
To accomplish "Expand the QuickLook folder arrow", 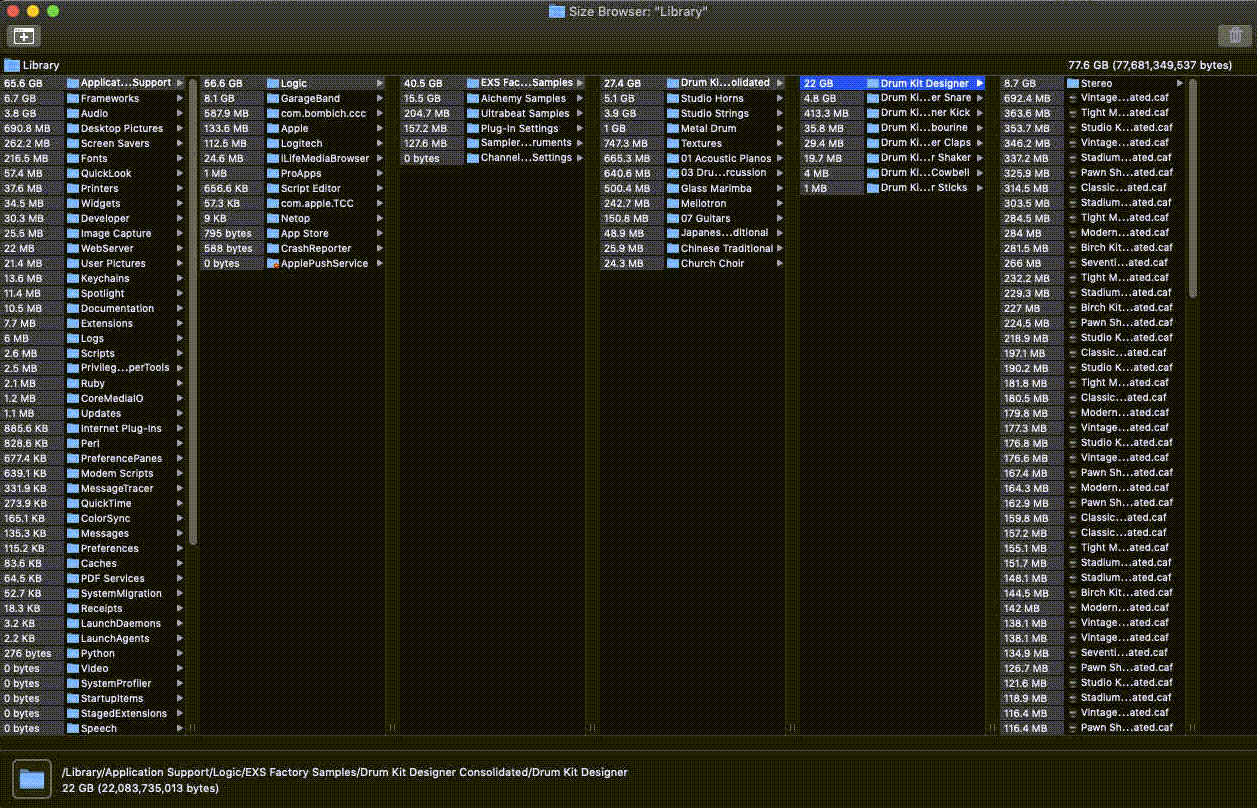I will tap(180, 173).
